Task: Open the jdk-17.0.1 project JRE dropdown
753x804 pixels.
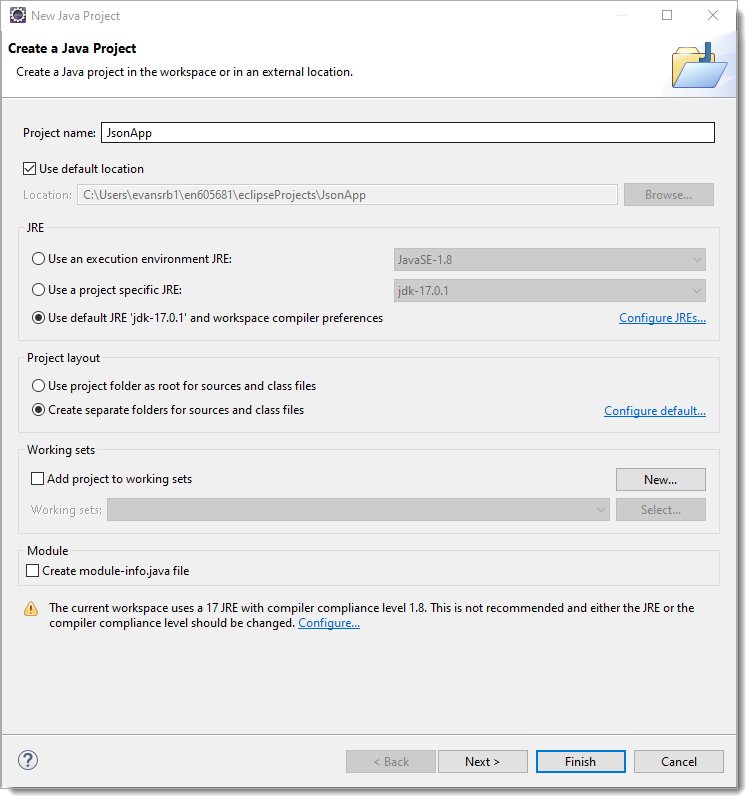Action: click(x=550, y=291)
